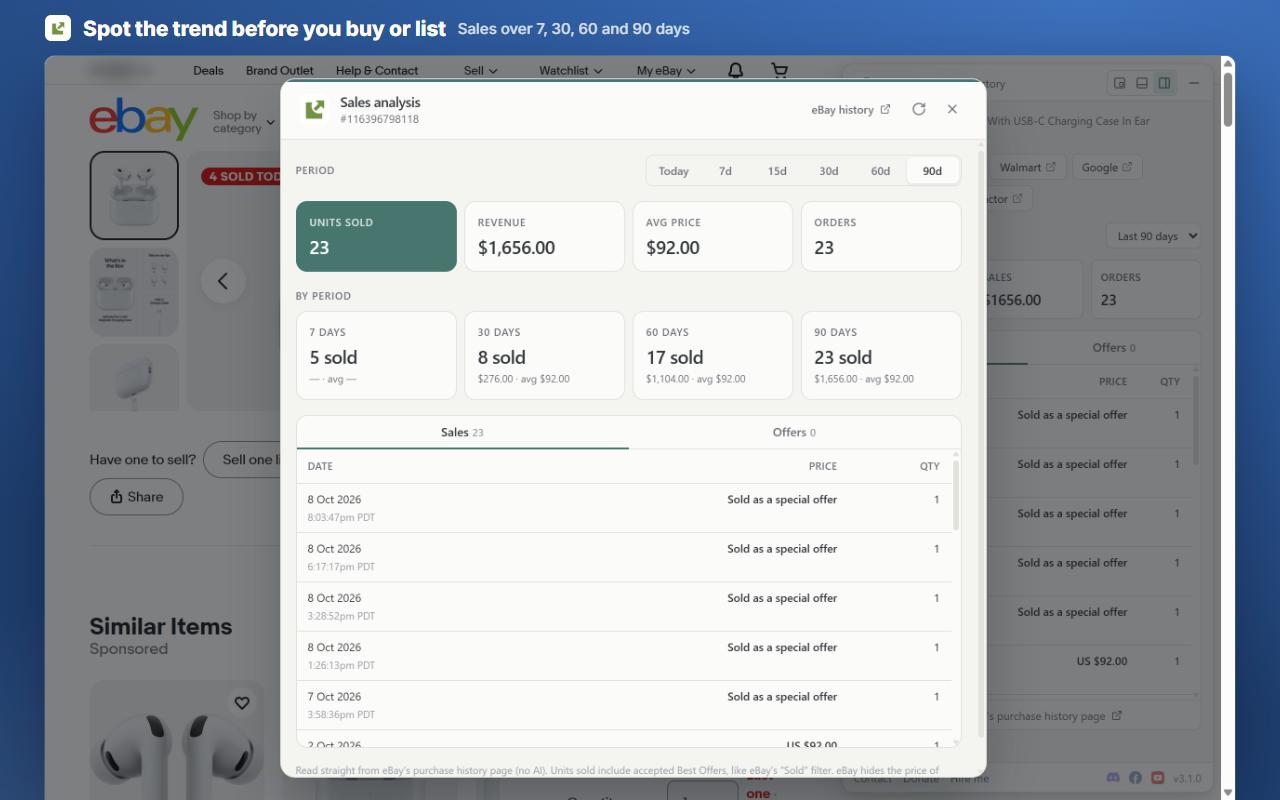
Task: Switch to the Offers tab in dialog
Action: [x=795, y=432]
